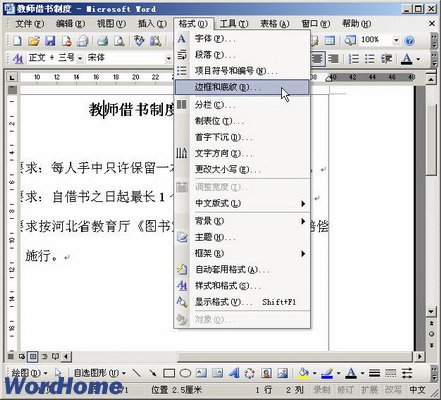Toggle align right paragraph button
The image size is (441, 400).
[x=333, y=59]
